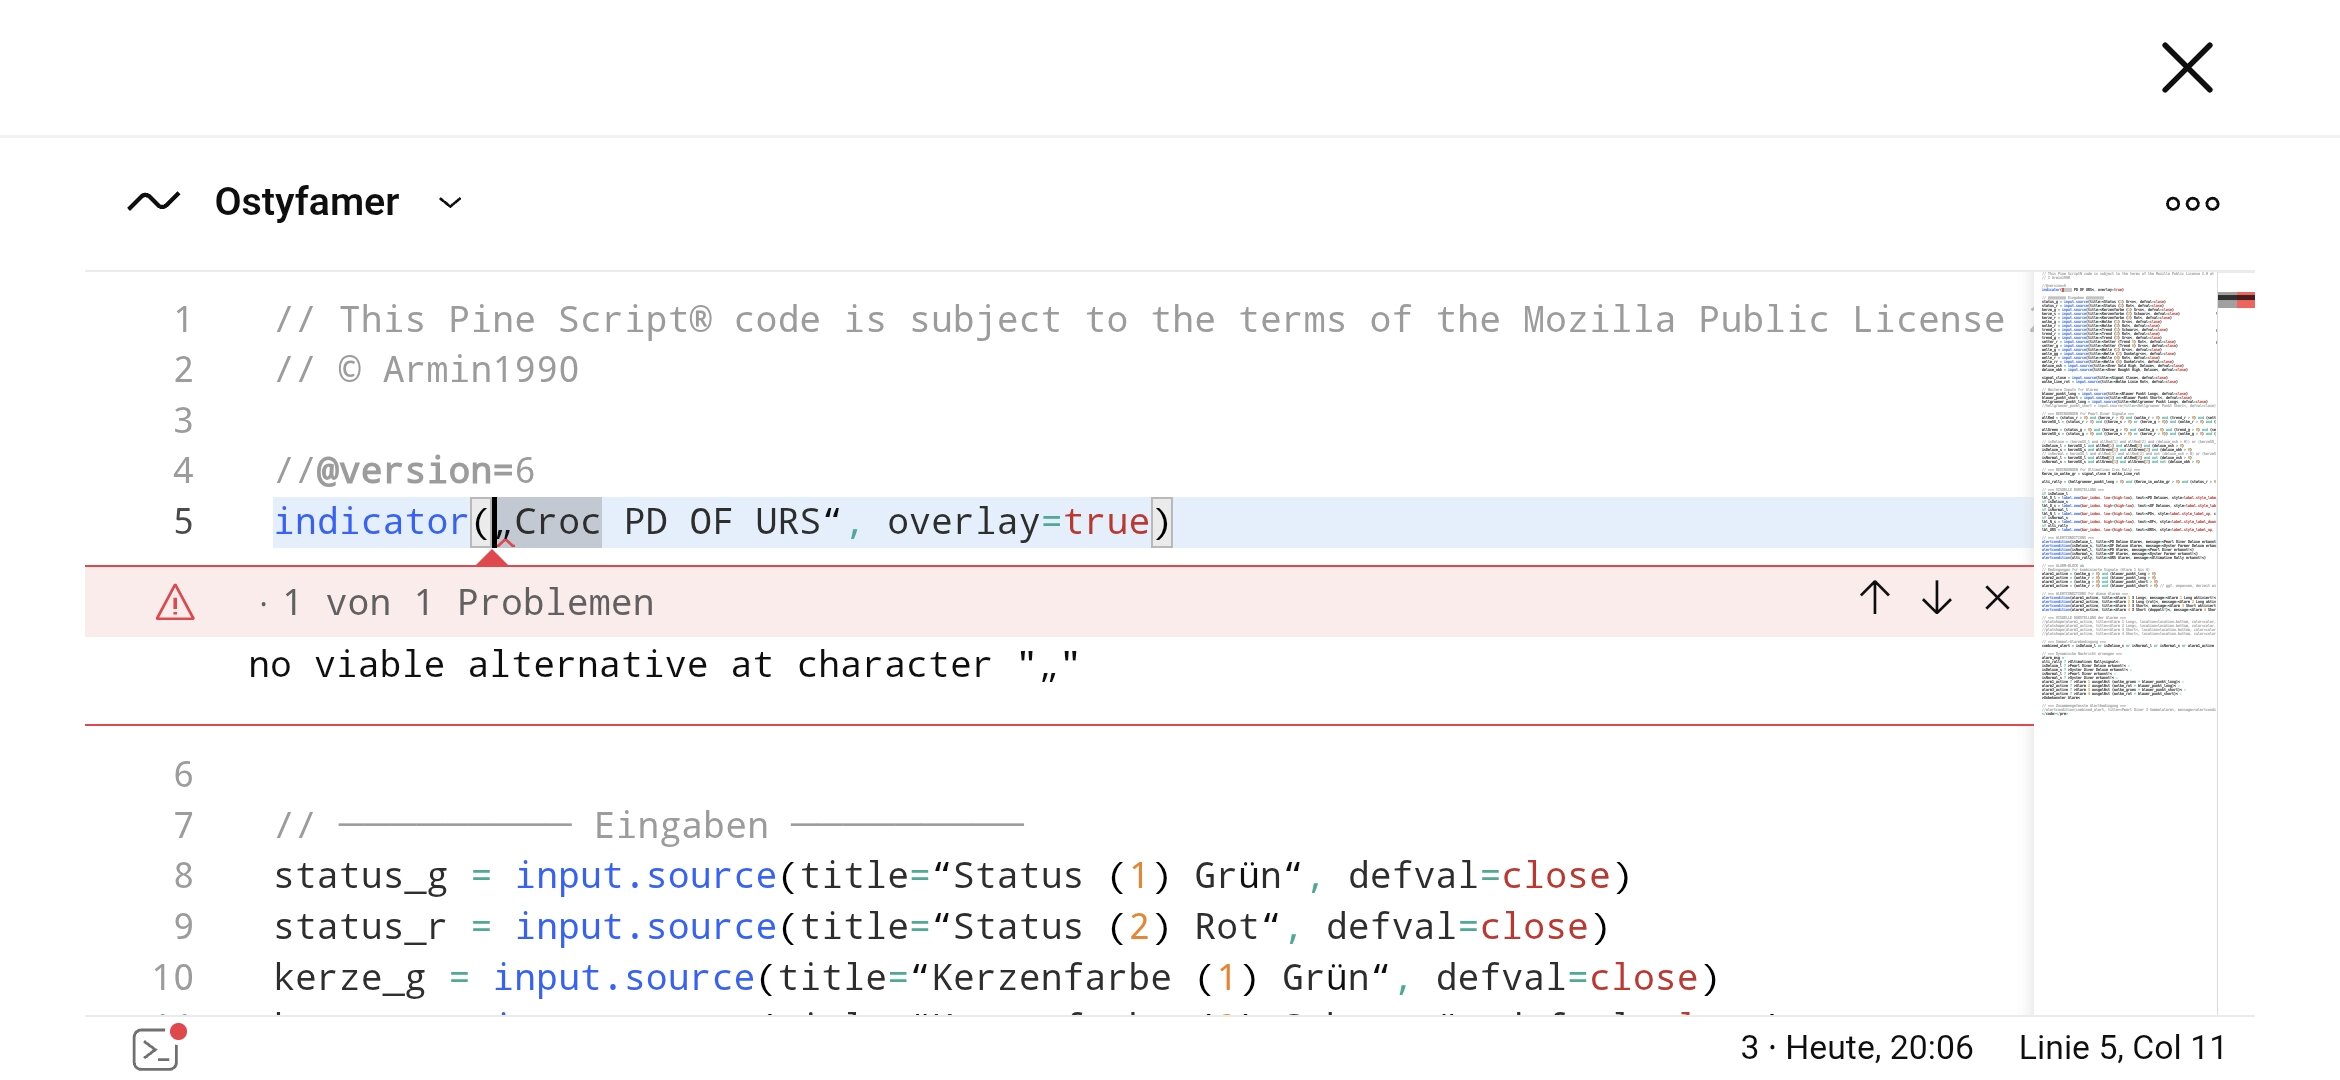Go to previous problem with up arrow

1875,598
